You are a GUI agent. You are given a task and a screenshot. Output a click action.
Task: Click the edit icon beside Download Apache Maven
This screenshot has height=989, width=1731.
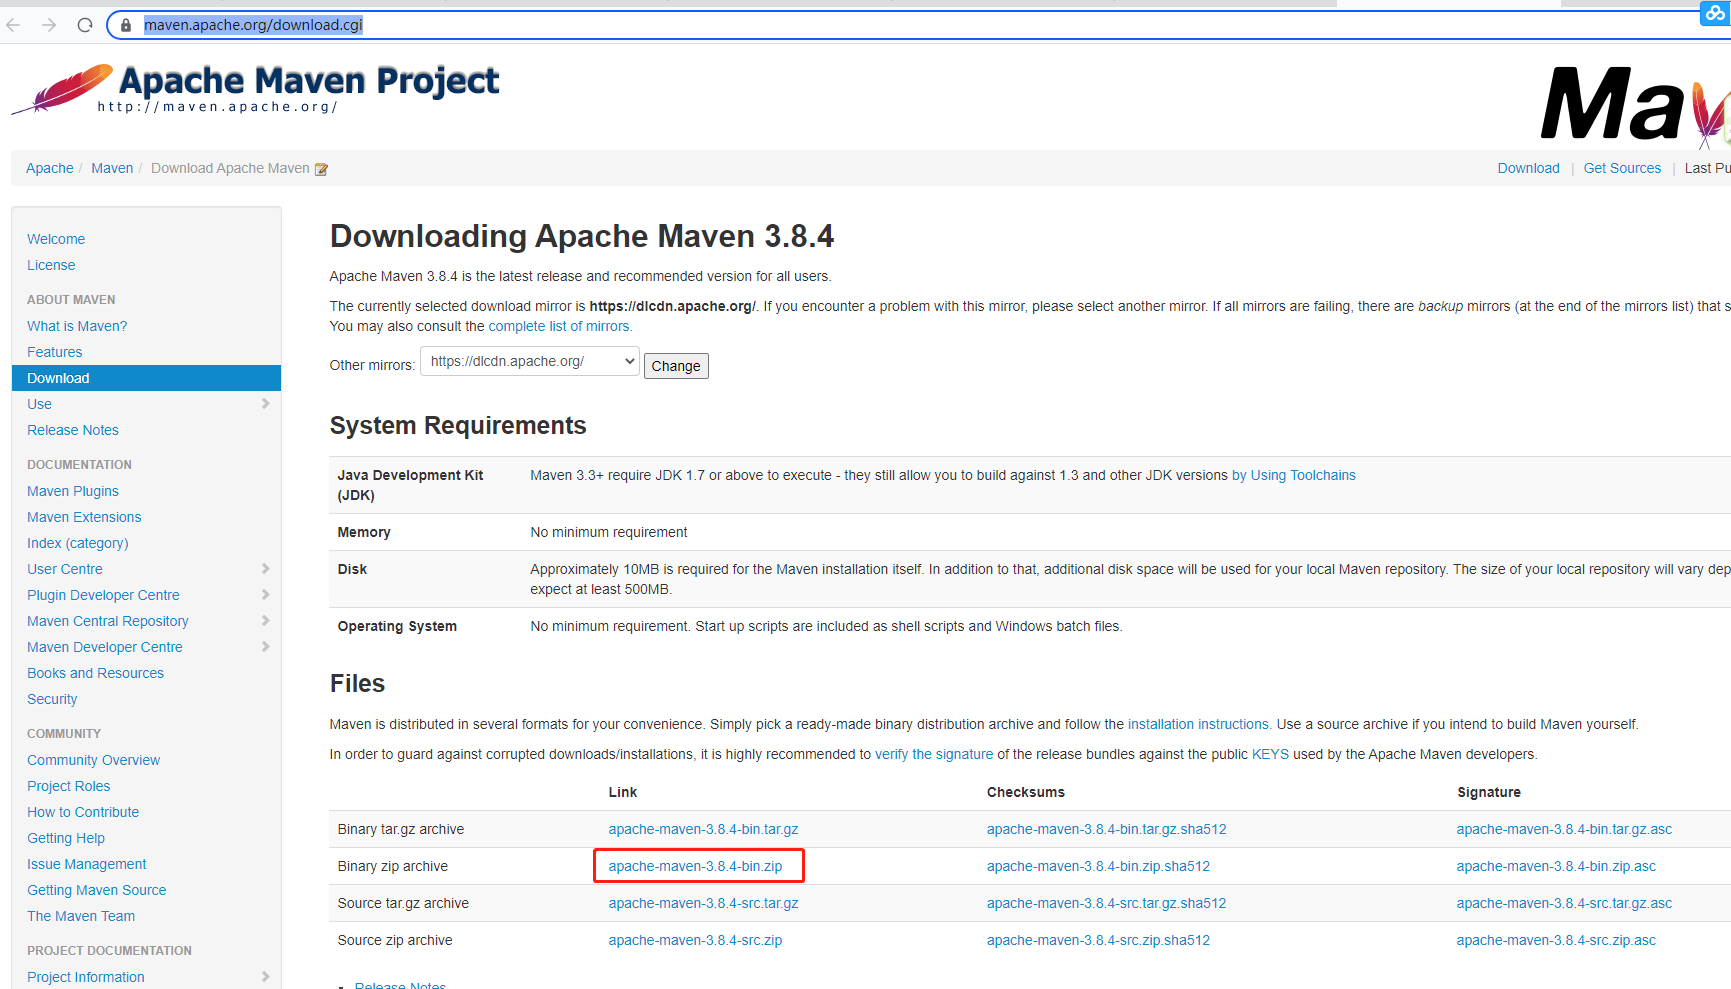coord(321,169)
